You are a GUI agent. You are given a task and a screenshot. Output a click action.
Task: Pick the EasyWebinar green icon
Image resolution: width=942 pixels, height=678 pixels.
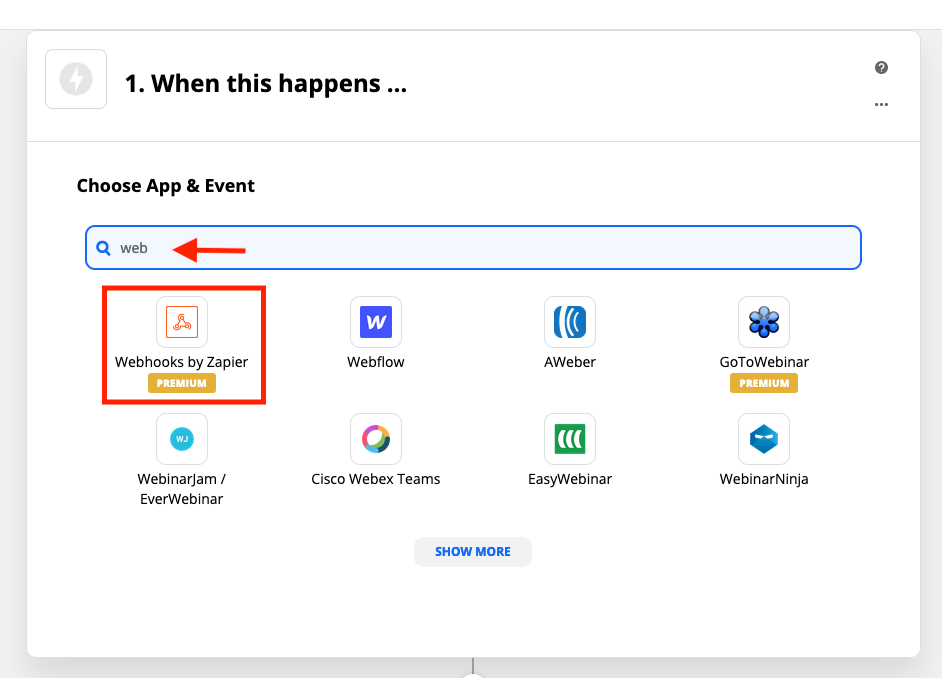570,439
